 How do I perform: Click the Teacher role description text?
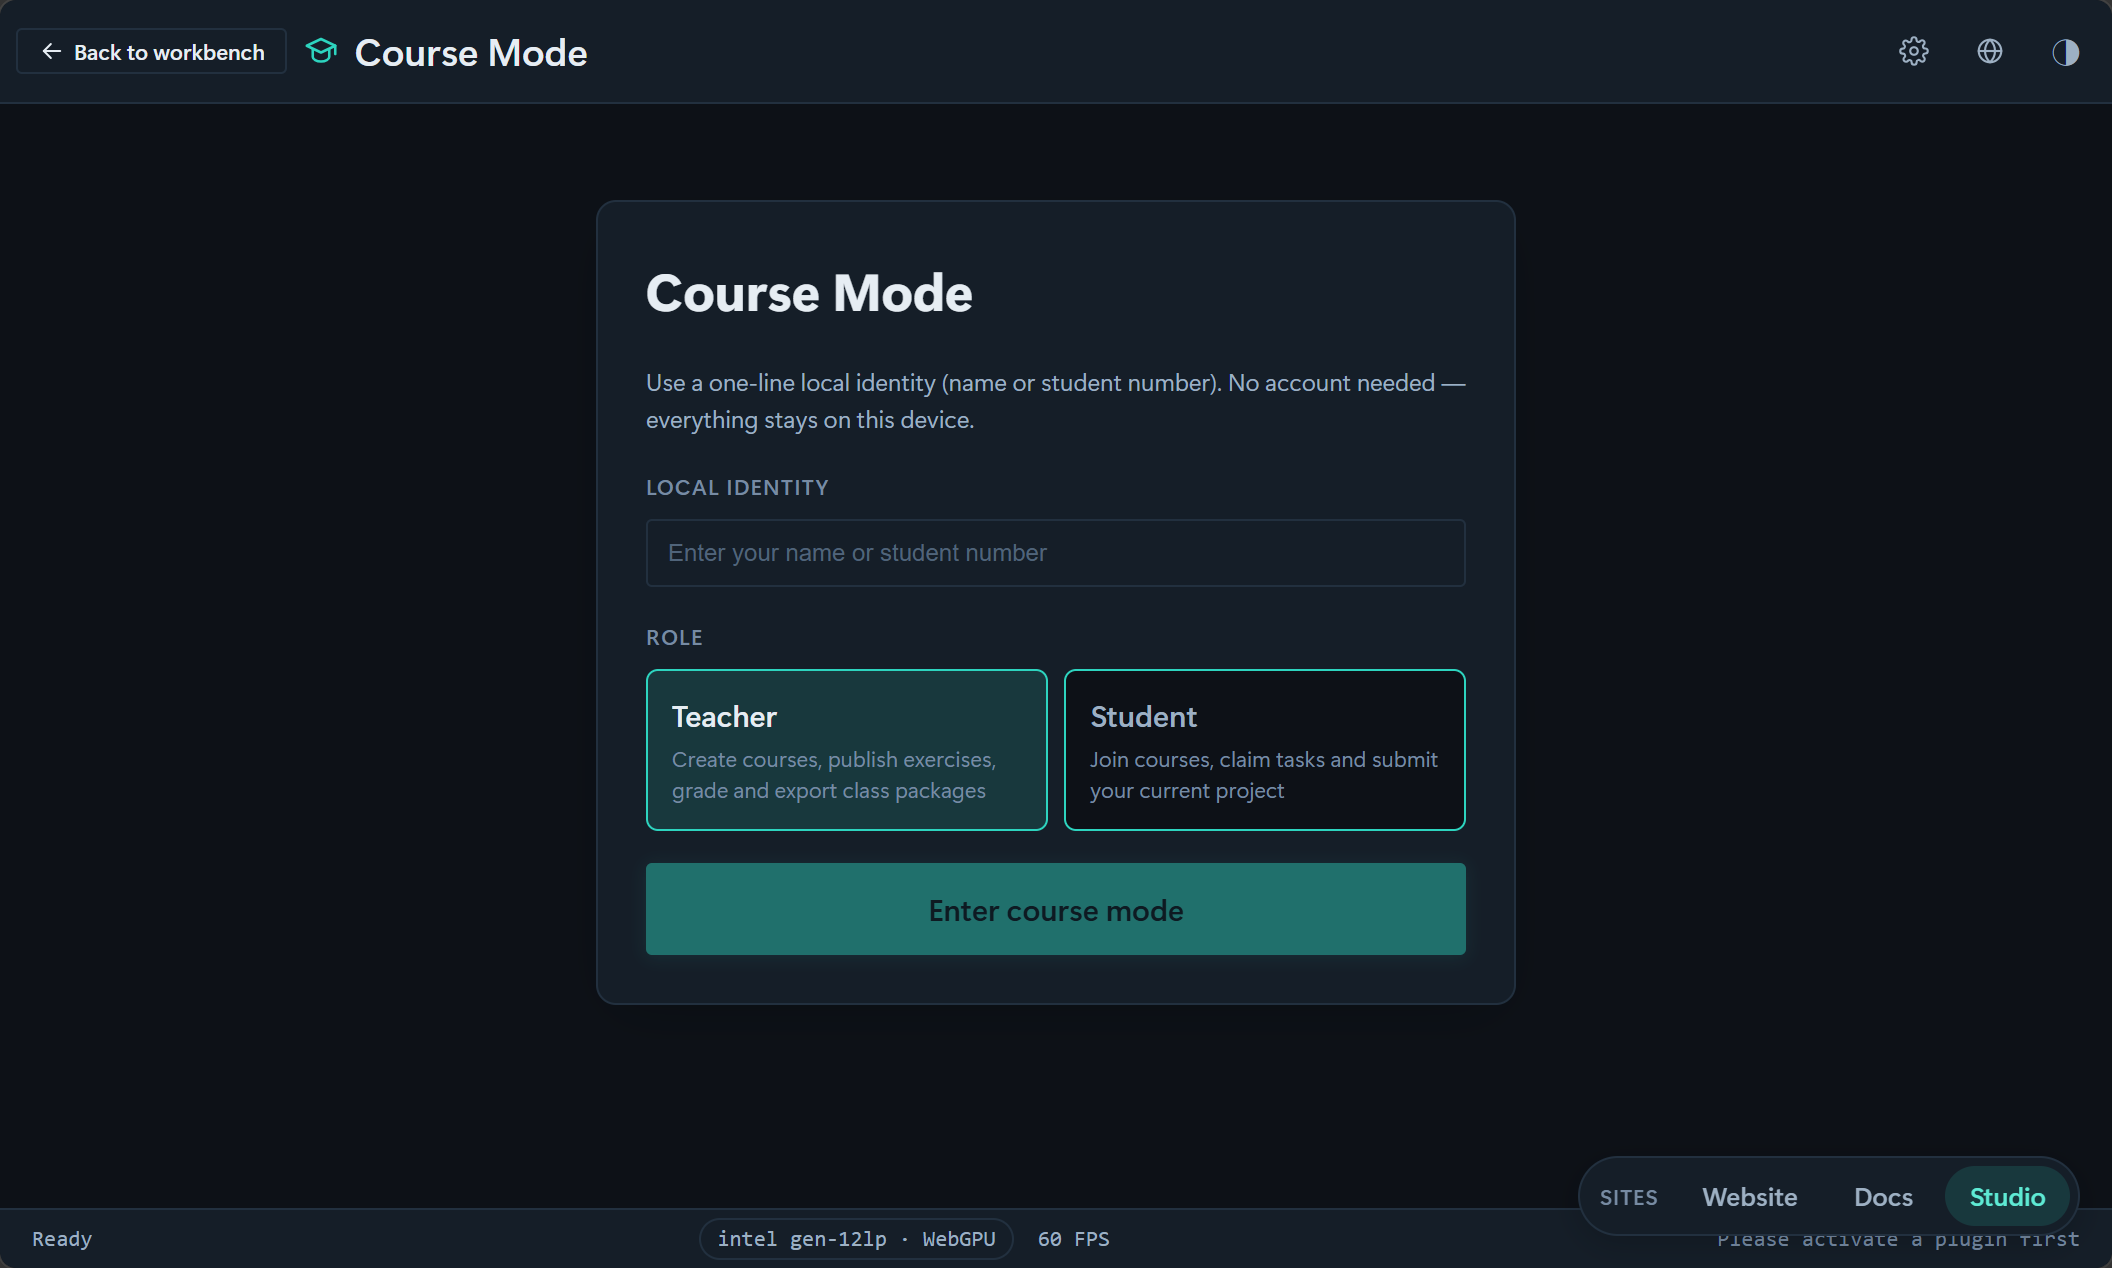(x=834, y=775)
